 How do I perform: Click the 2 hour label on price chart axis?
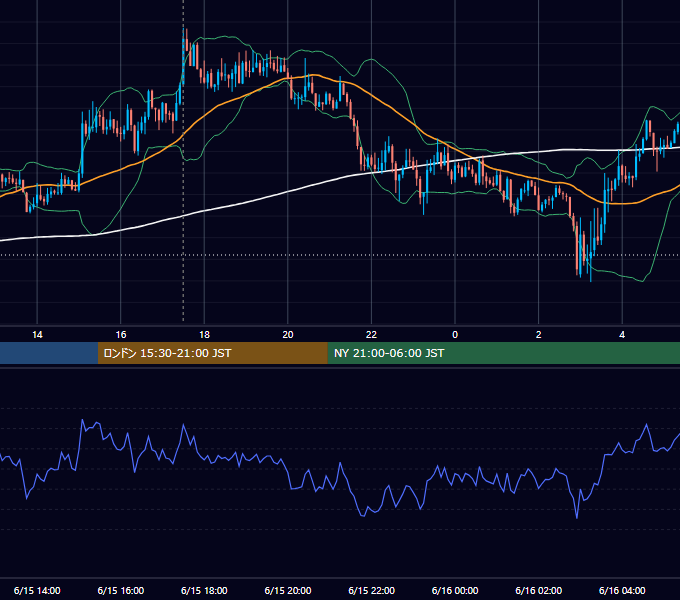click(538, 335)
